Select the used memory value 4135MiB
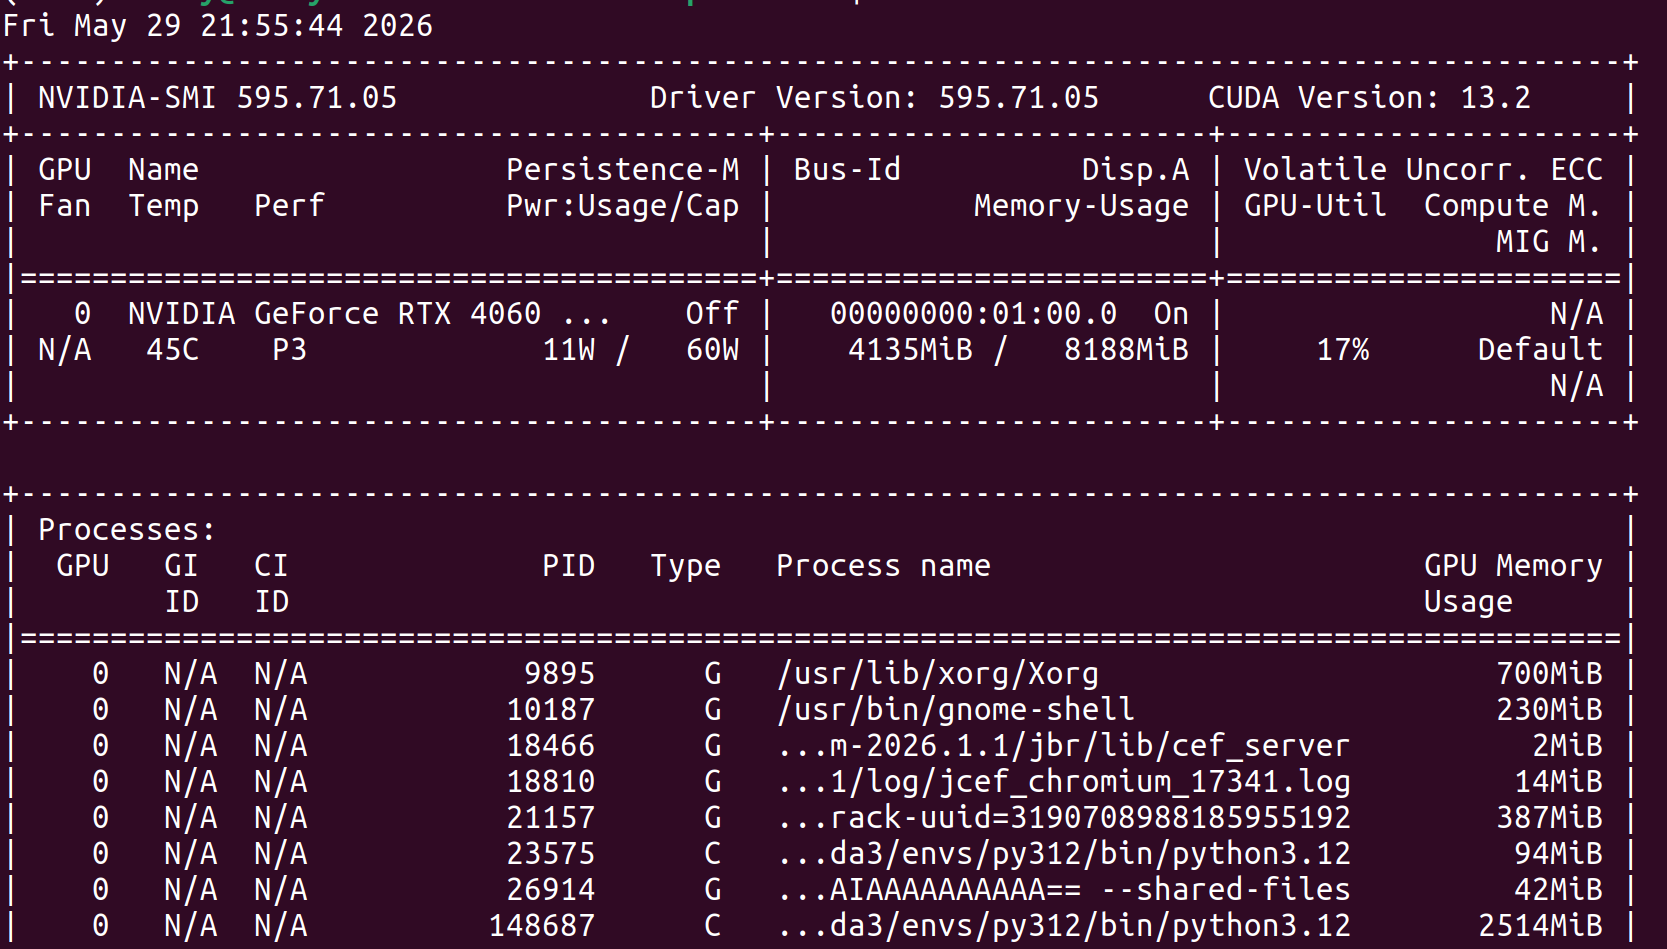This screenshot has height=949, width=1667. 910,350
